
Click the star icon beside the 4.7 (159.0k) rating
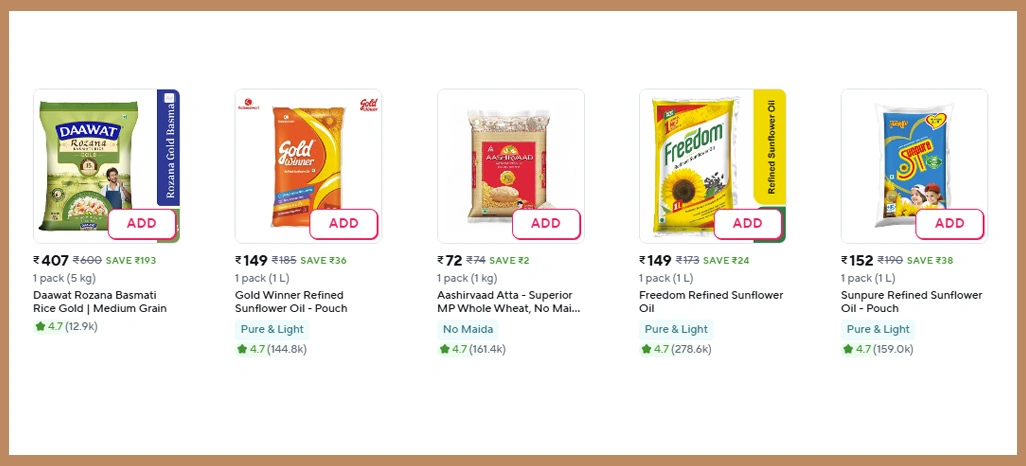coord(848,349)
